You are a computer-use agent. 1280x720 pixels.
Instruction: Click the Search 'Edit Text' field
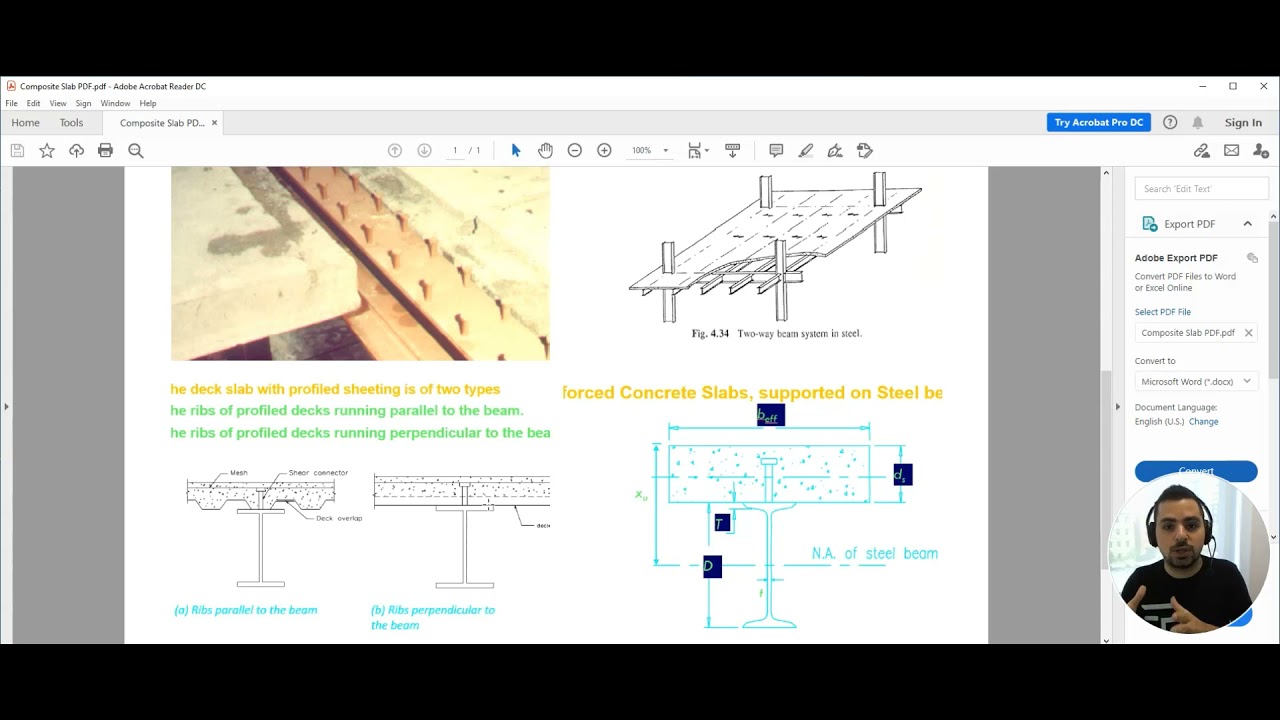(x=1202, y=188)
